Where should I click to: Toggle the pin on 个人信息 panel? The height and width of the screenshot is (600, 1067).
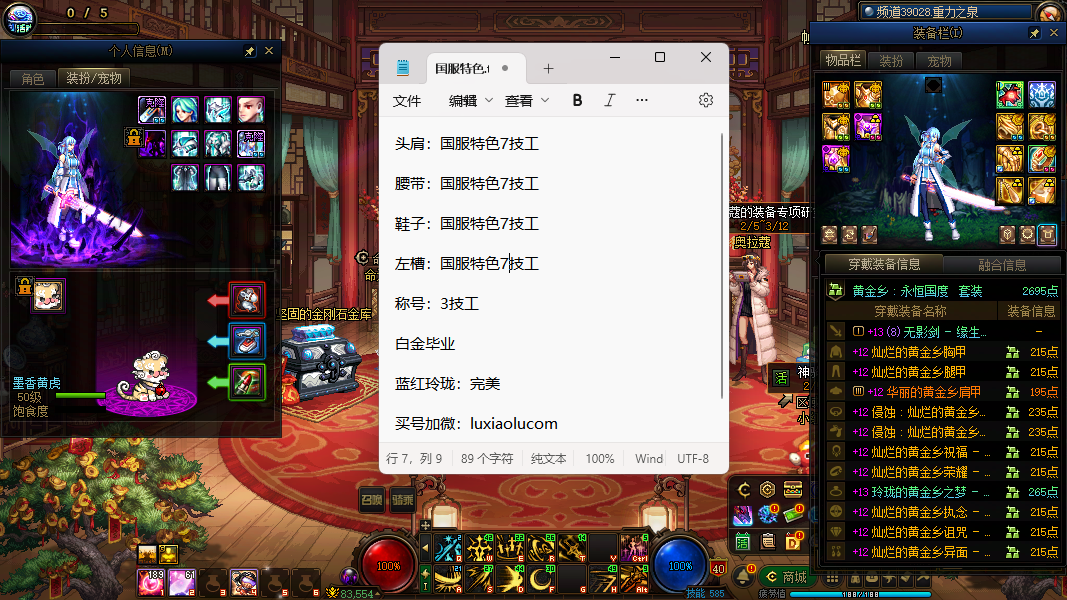249,51
